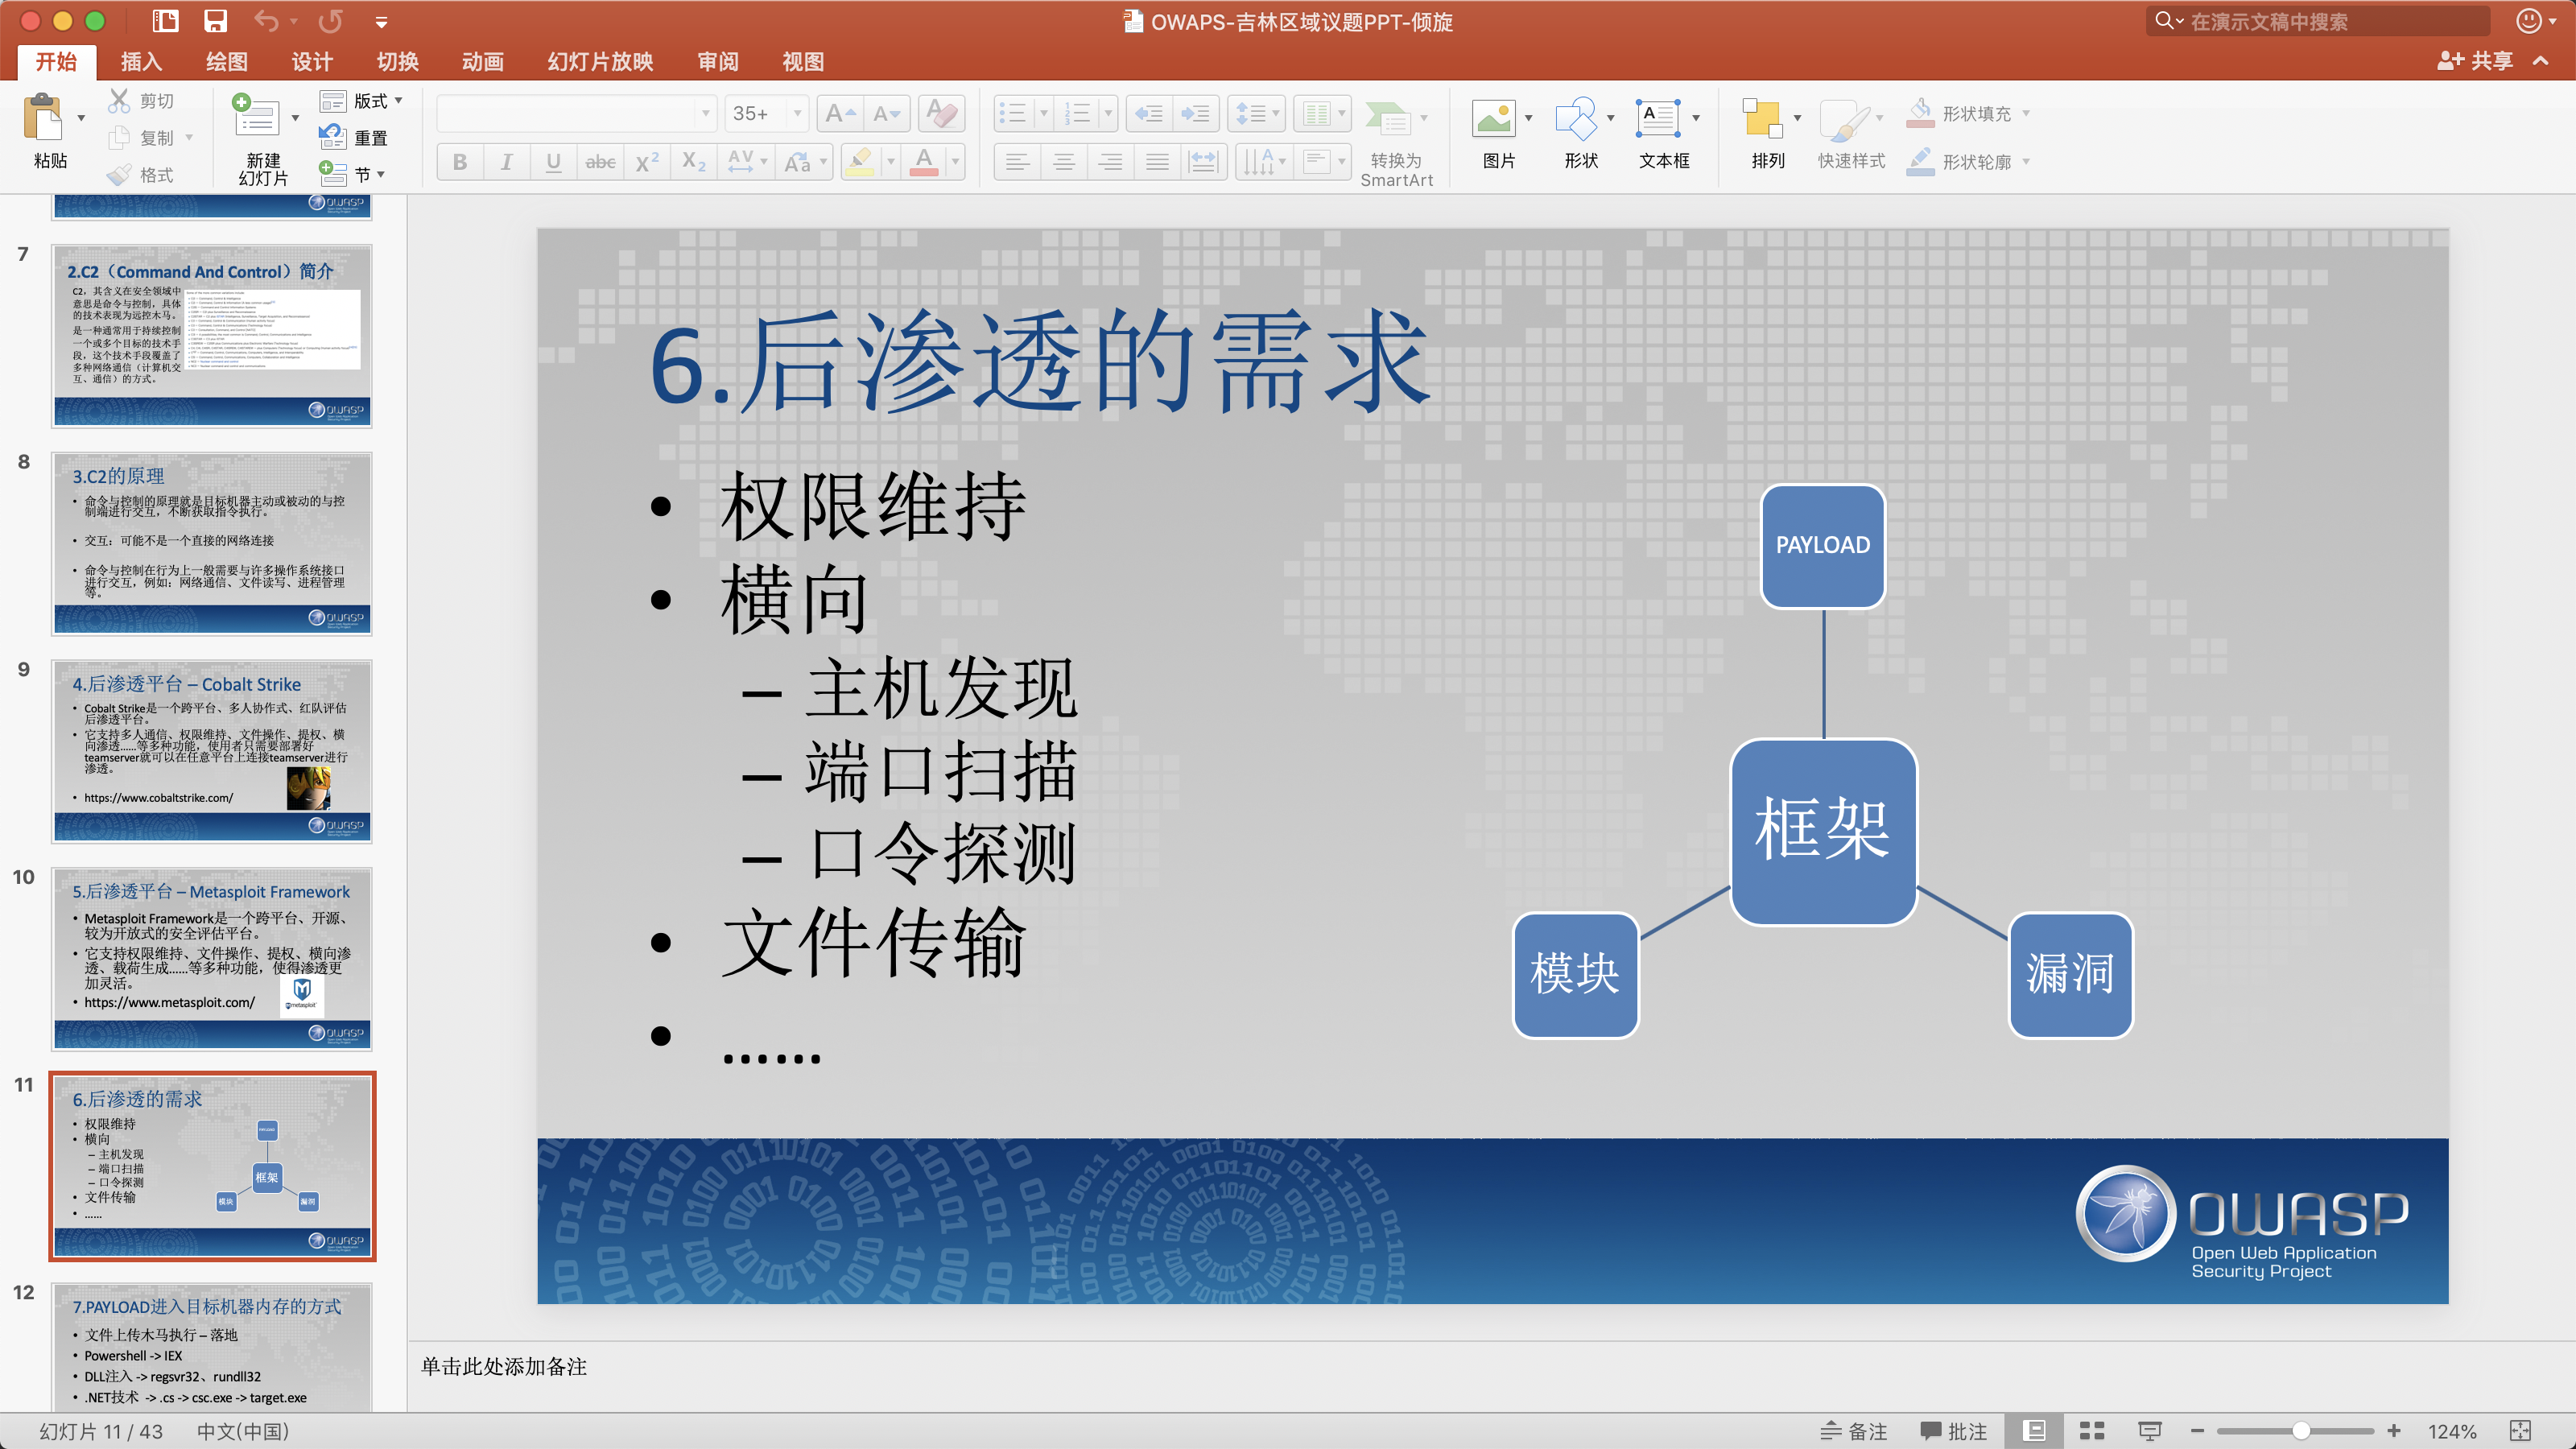Click the Increase indent icon
The width and height of the screenshot is (2576, 1449).
click(x=1195, y=113)
